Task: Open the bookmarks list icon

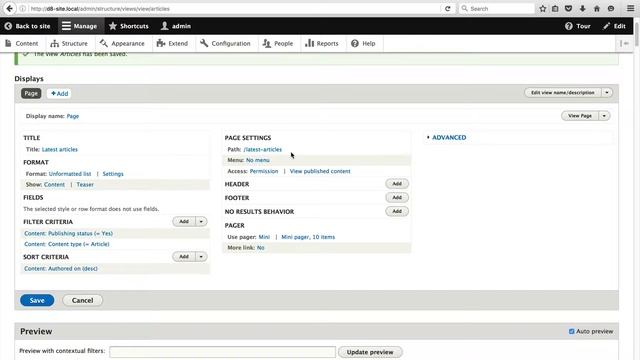Action: (x=555, y=9)
